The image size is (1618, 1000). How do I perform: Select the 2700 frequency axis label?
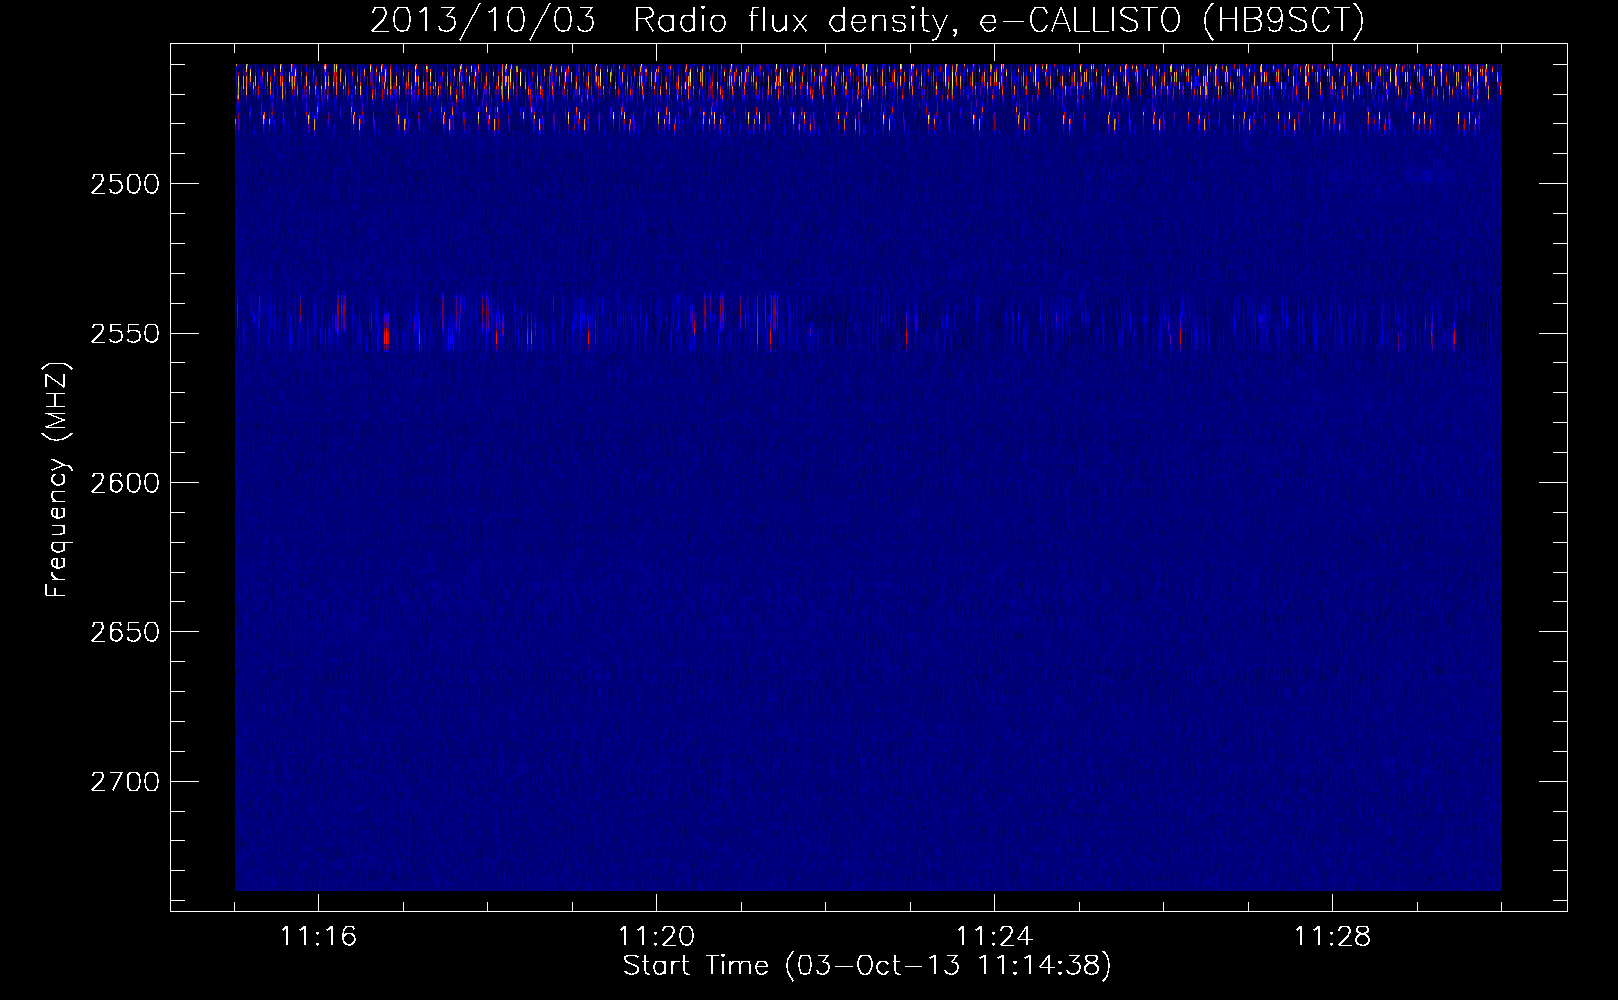124,781
